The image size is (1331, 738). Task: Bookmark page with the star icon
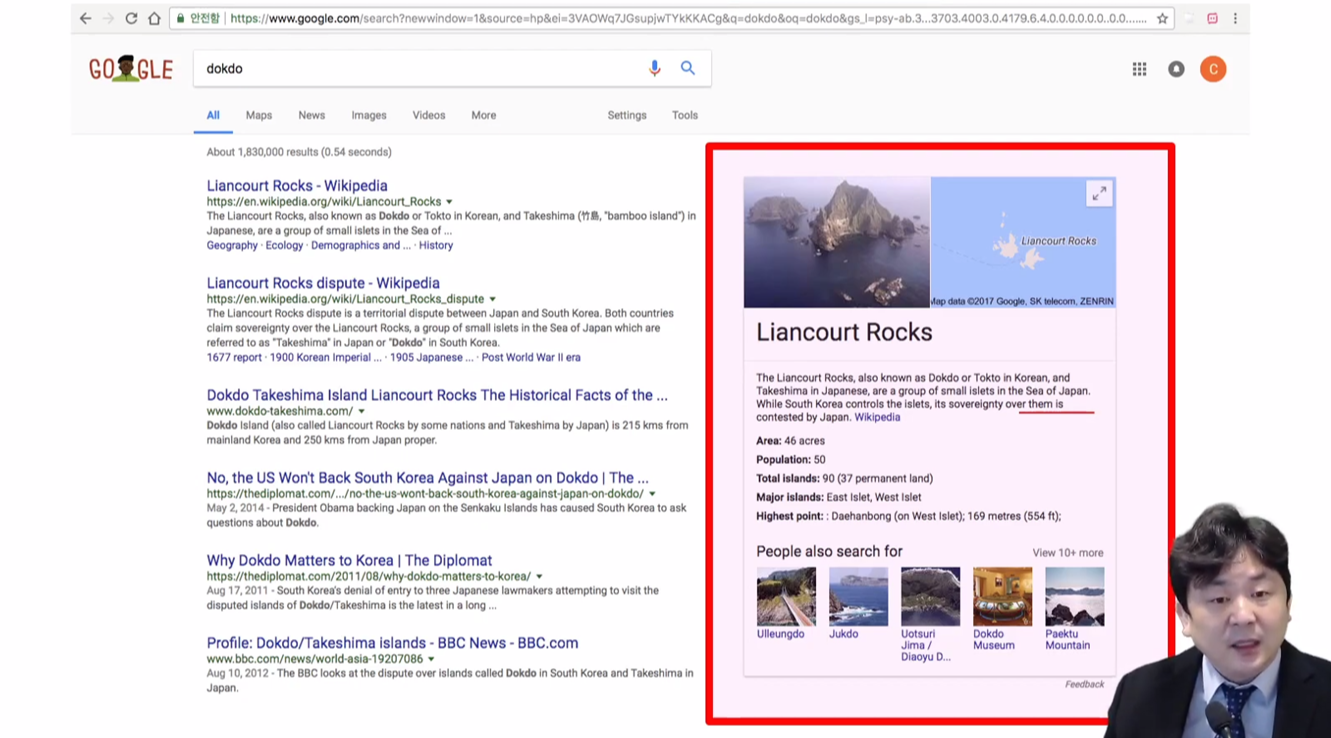(x=1162, y=18)
